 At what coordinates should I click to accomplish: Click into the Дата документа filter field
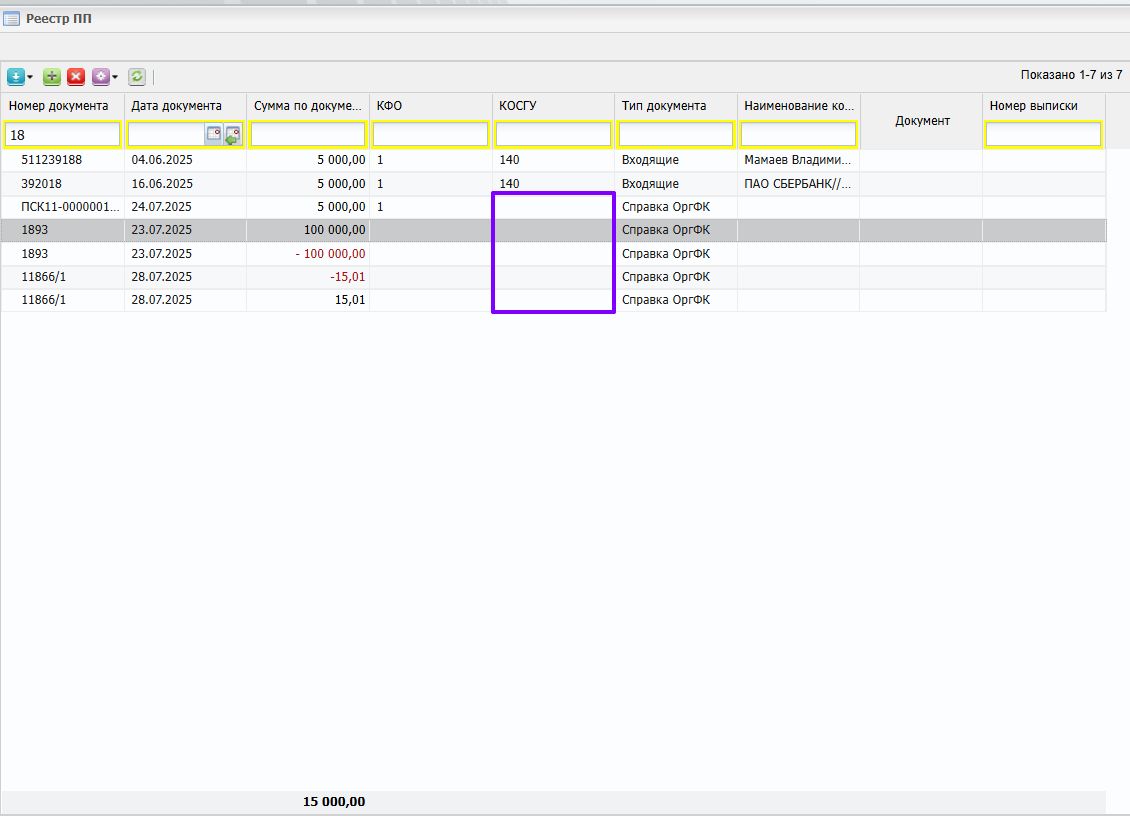tap(167, 135)
